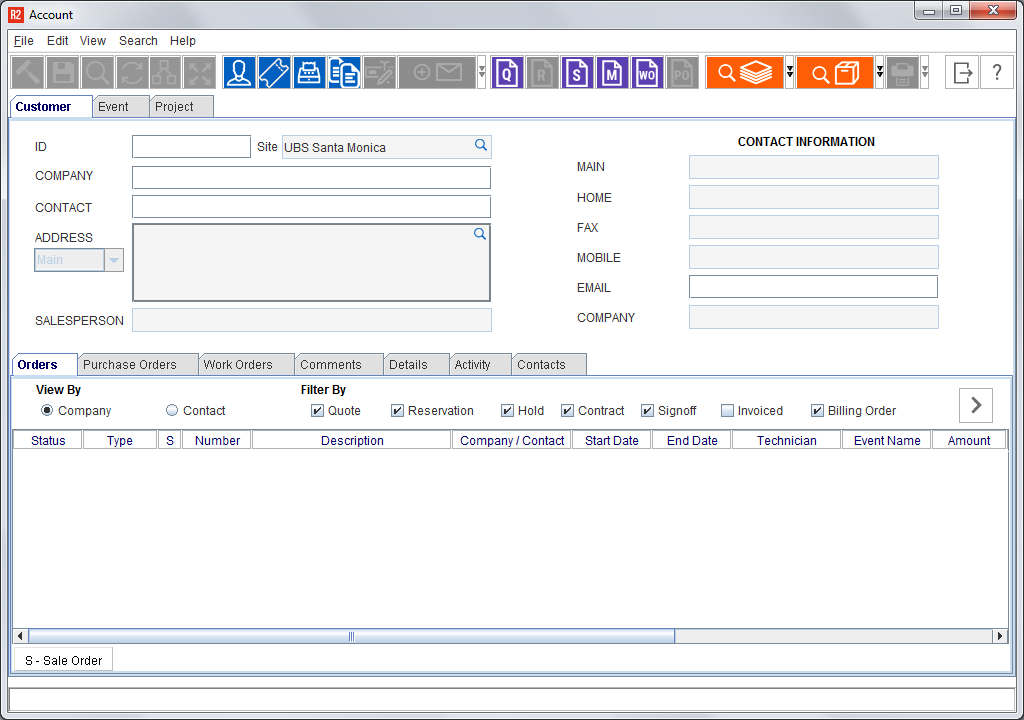The height and width of the screenshot is (720, 1024).
Task: Click the purple S sale order icon
Action: pos(576,73)
